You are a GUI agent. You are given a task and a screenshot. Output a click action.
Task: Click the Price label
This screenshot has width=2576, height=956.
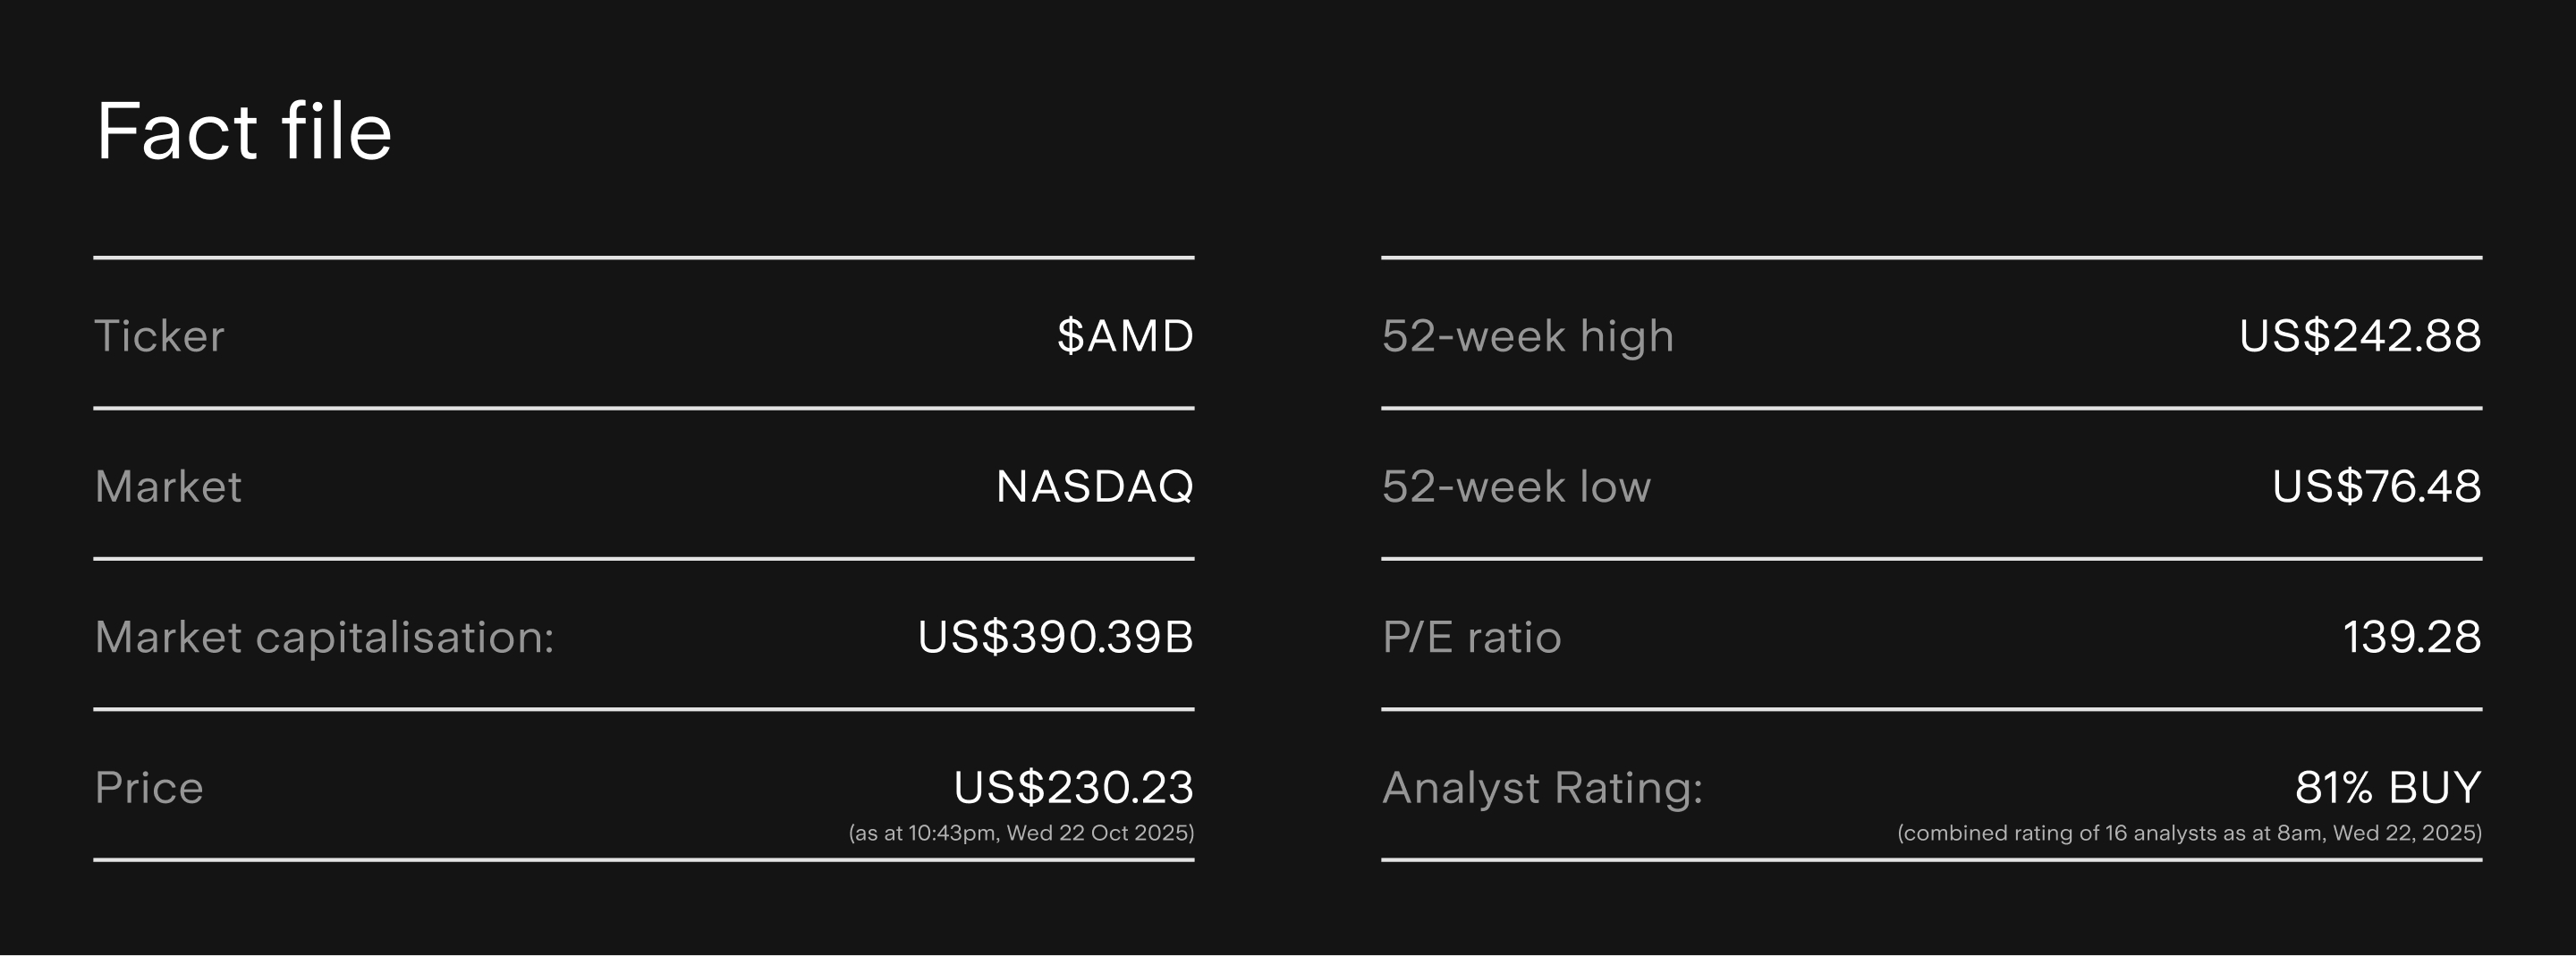pos(149,788)
